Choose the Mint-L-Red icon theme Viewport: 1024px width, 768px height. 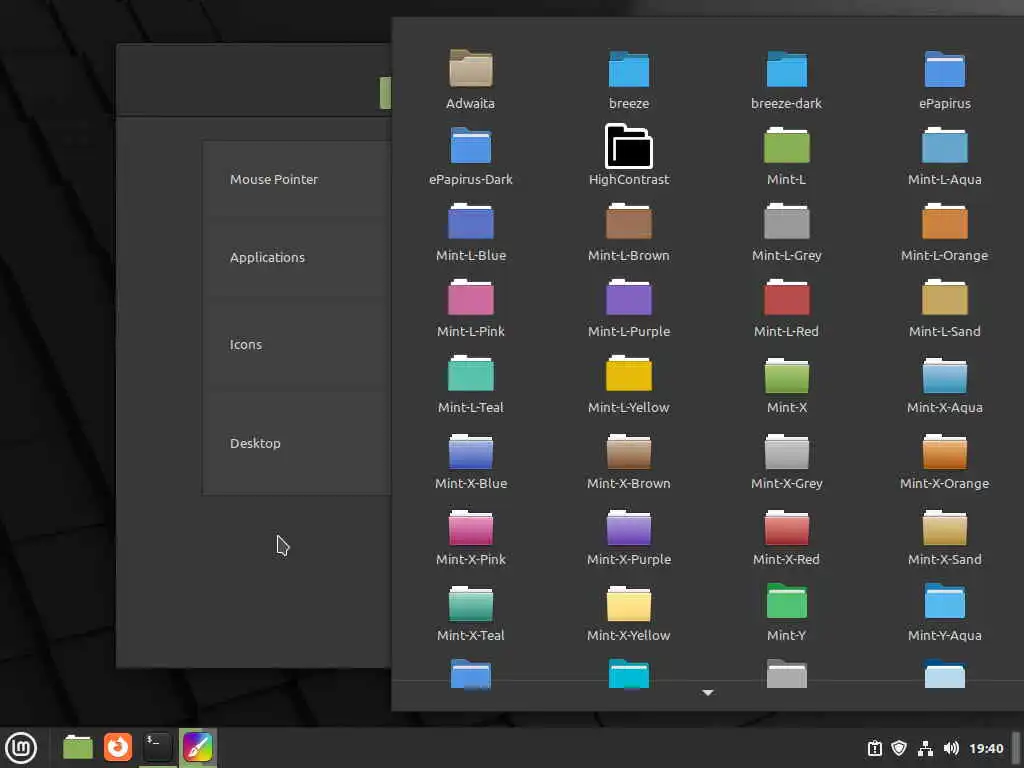[786, 308]
